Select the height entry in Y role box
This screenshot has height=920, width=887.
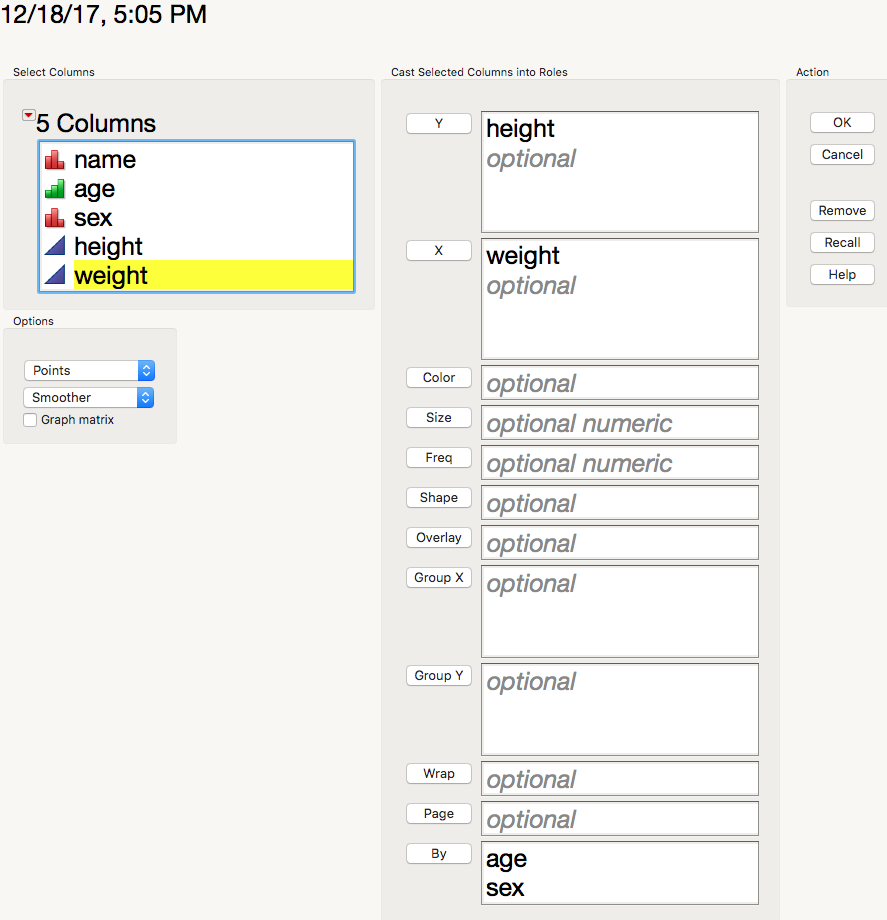pyautogui.click(x=520, y=129)
